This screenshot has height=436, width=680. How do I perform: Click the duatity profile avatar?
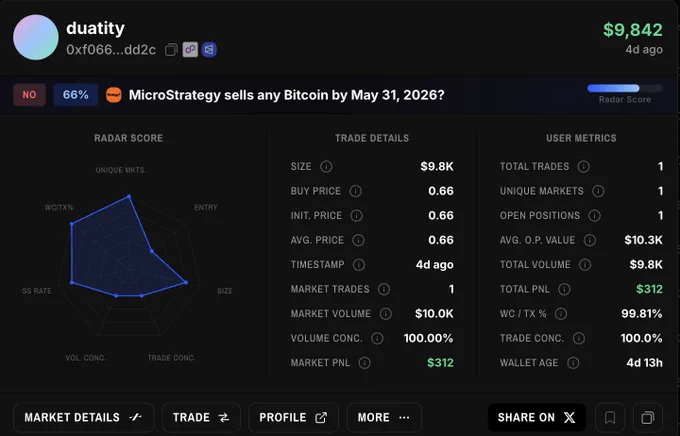click(36, 37)
